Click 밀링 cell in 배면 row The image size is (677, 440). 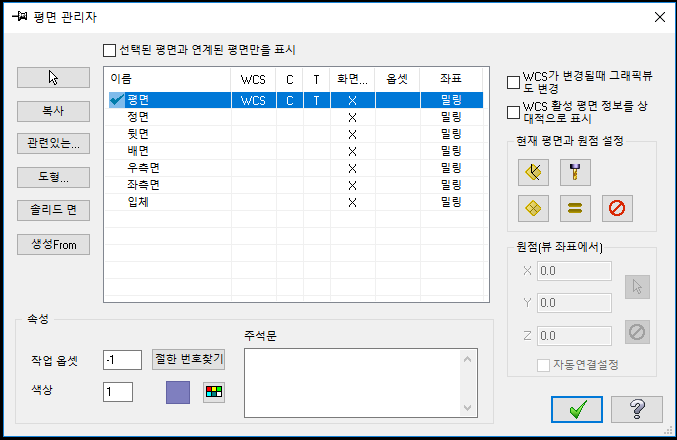451,151
